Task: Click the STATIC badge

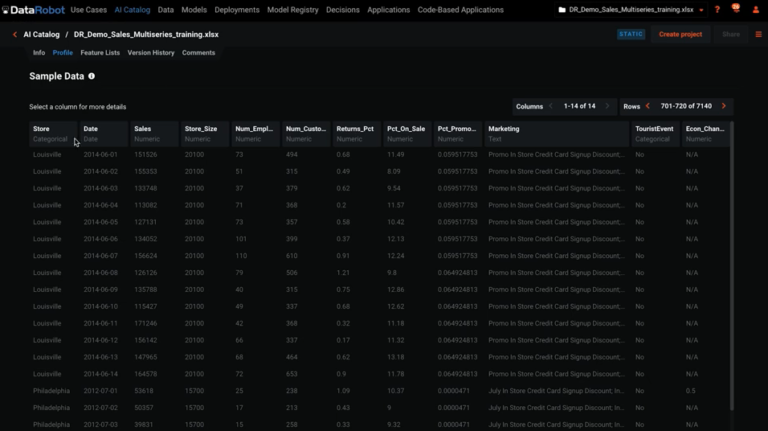Action: click(631, 34)
